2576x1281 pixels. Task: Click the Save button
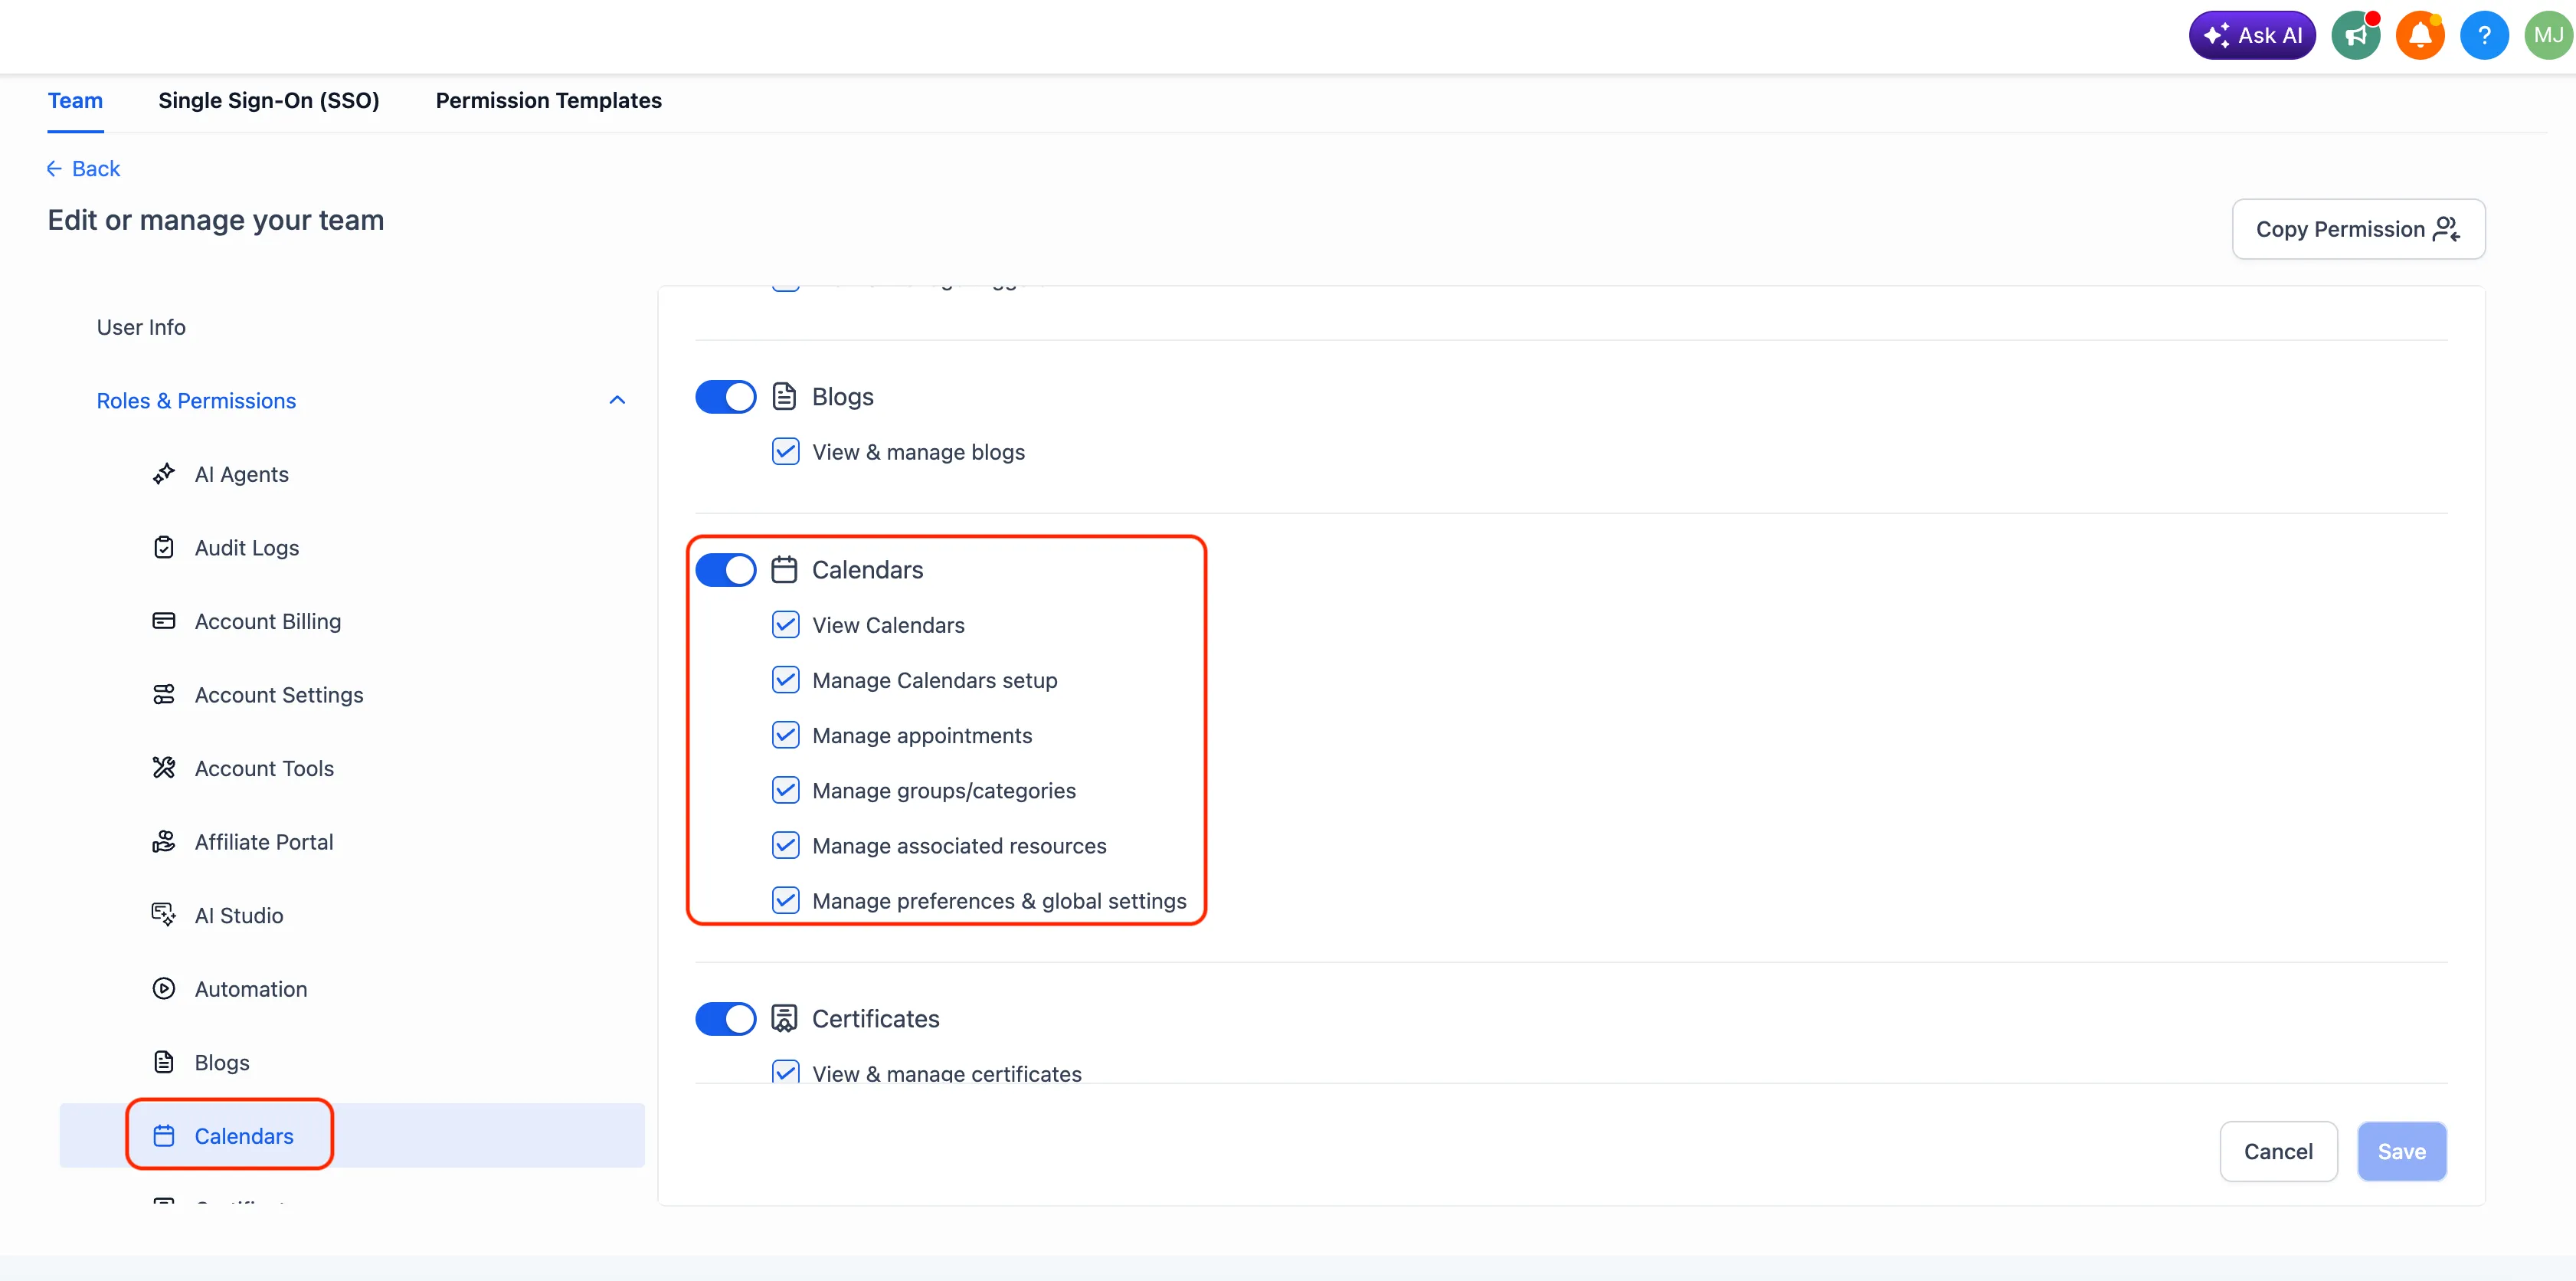(2401, 1151)
